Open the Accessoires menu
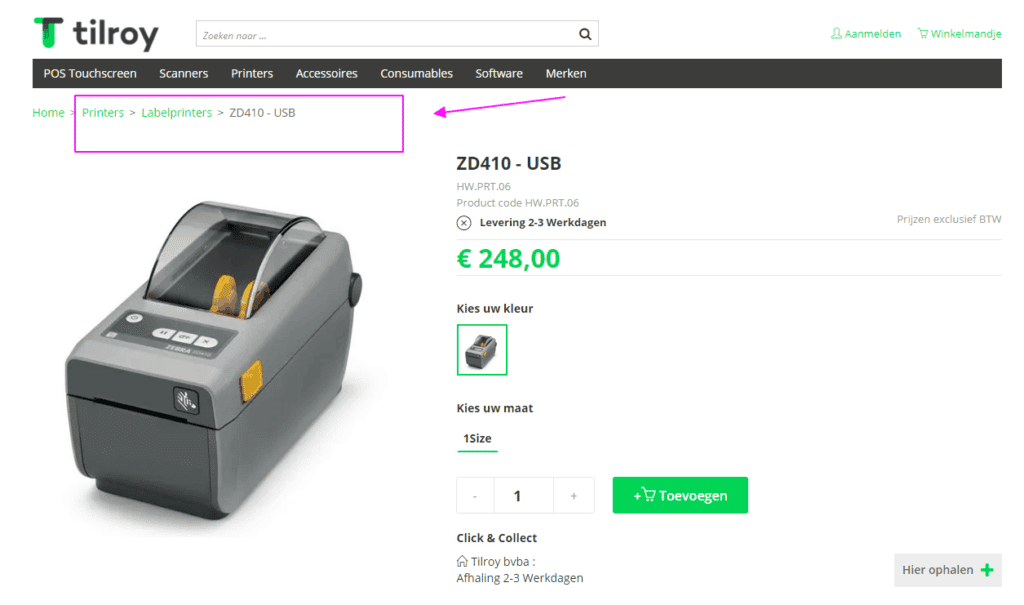1024x605 pixels. 327,74
